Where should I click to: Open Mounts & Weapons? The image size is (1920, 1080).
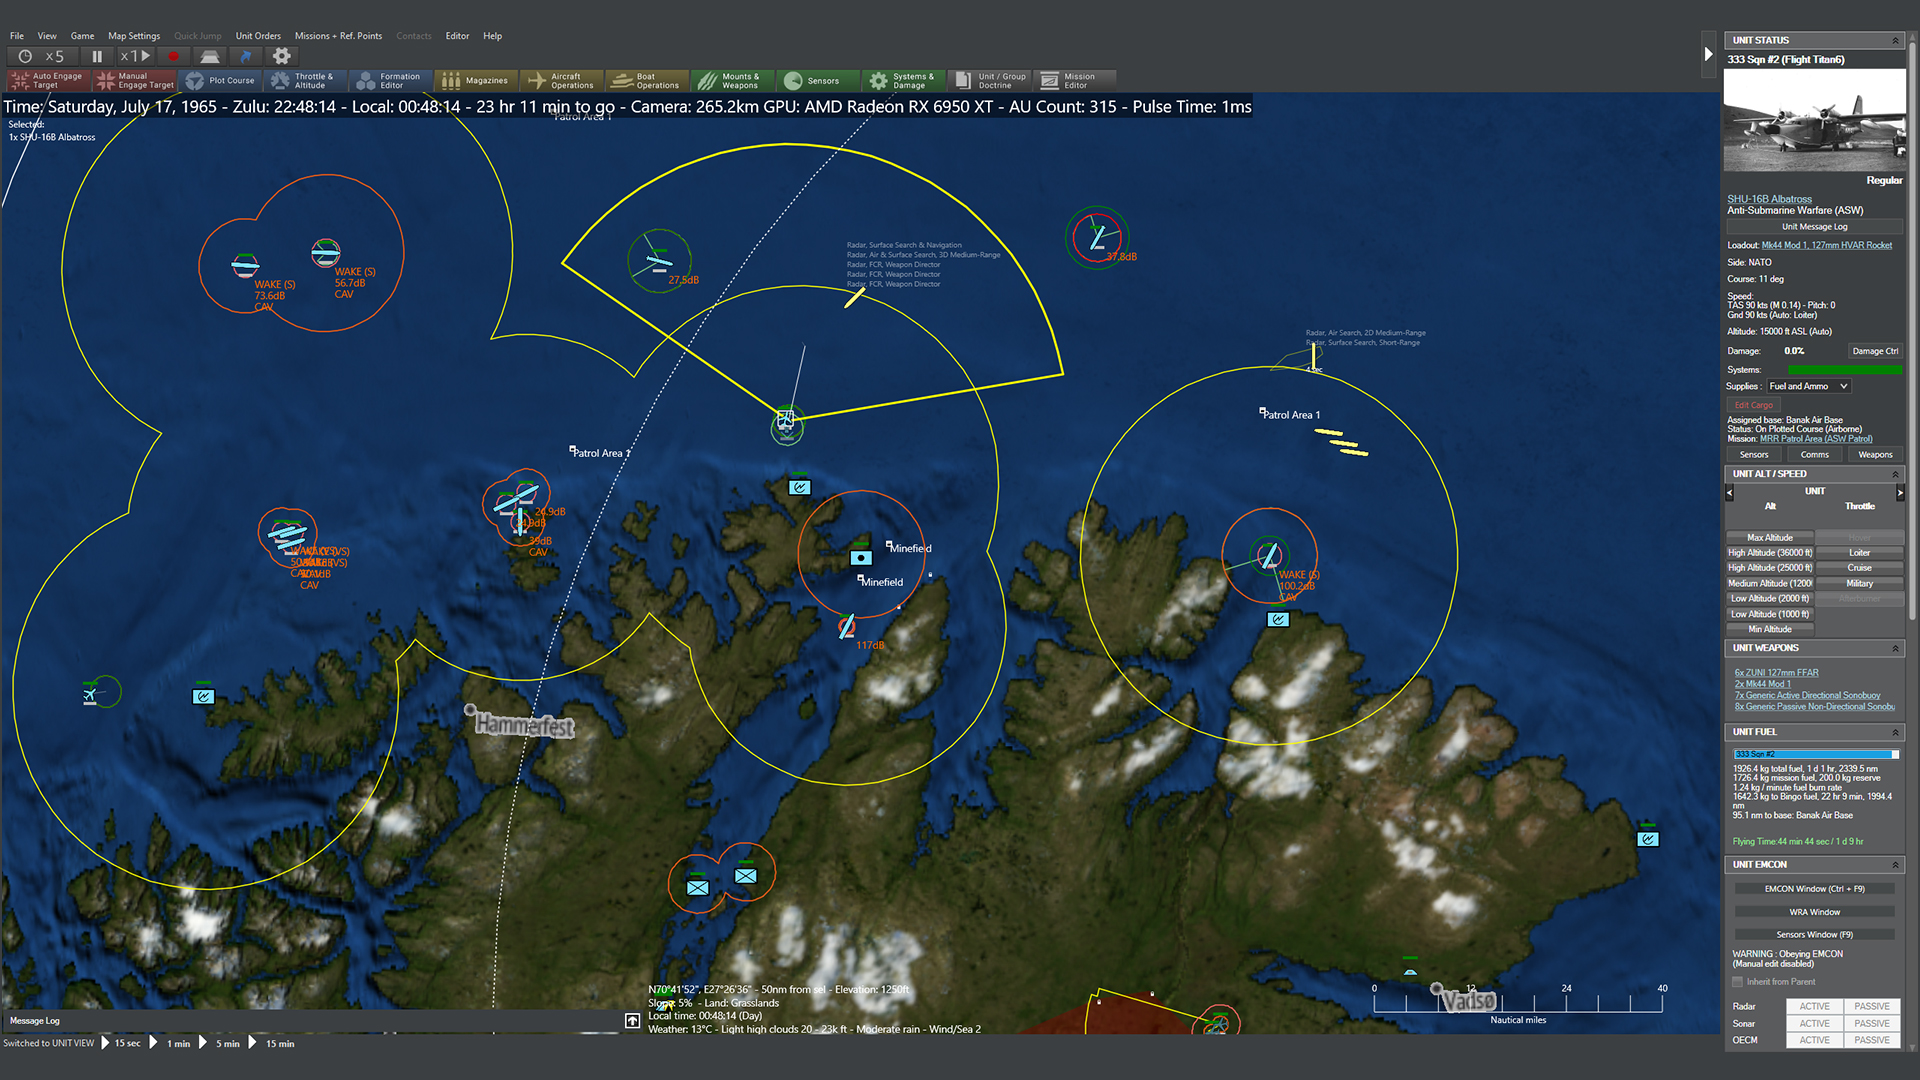click(733, 81)
